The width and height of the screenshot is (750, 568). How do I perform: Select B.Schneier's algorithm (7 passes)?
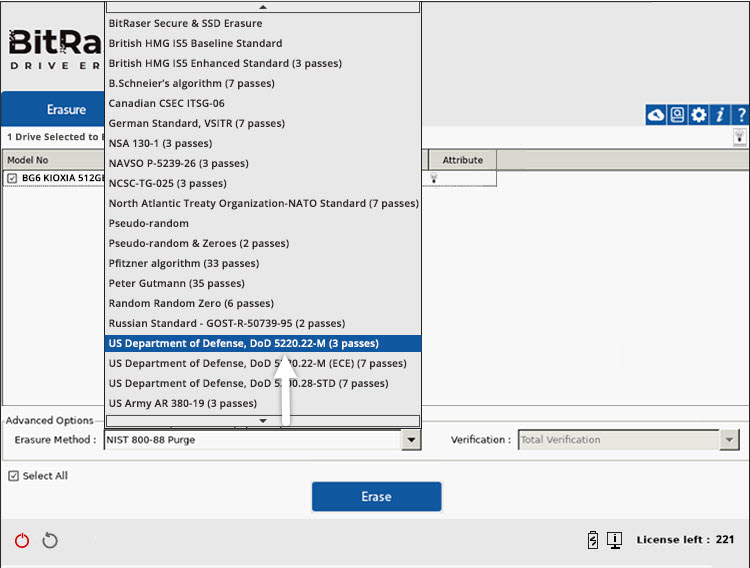263,84
